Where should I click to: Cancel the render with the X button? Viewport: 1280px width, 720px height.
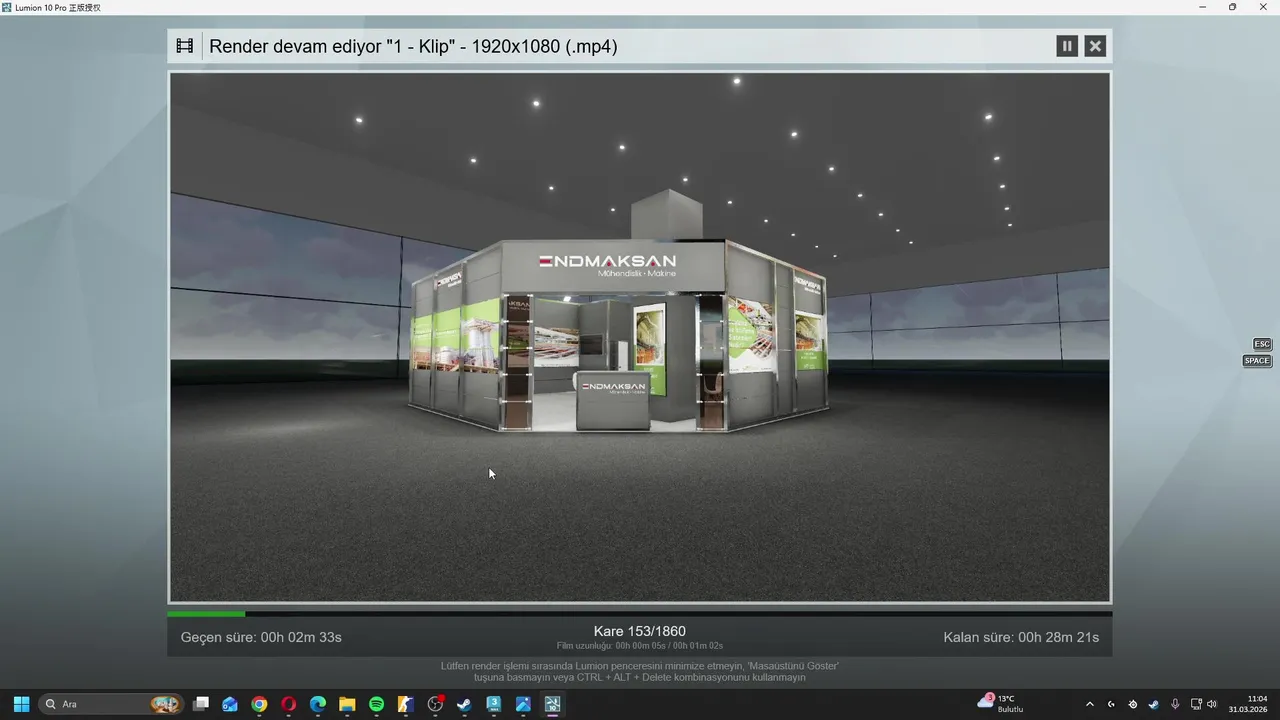1095,46
